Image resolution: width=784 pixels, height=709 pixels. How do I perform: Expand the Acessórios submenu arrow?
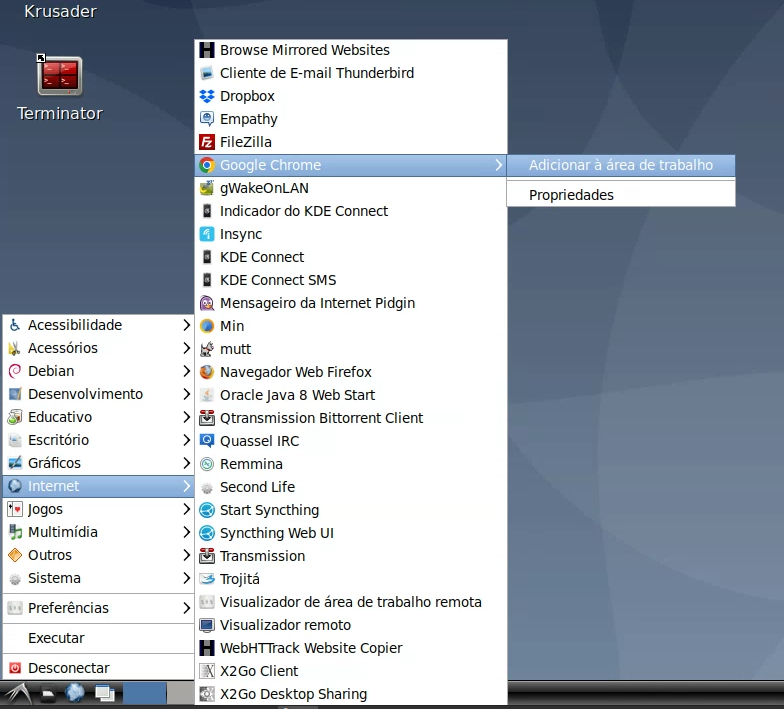tap(186, 348)
